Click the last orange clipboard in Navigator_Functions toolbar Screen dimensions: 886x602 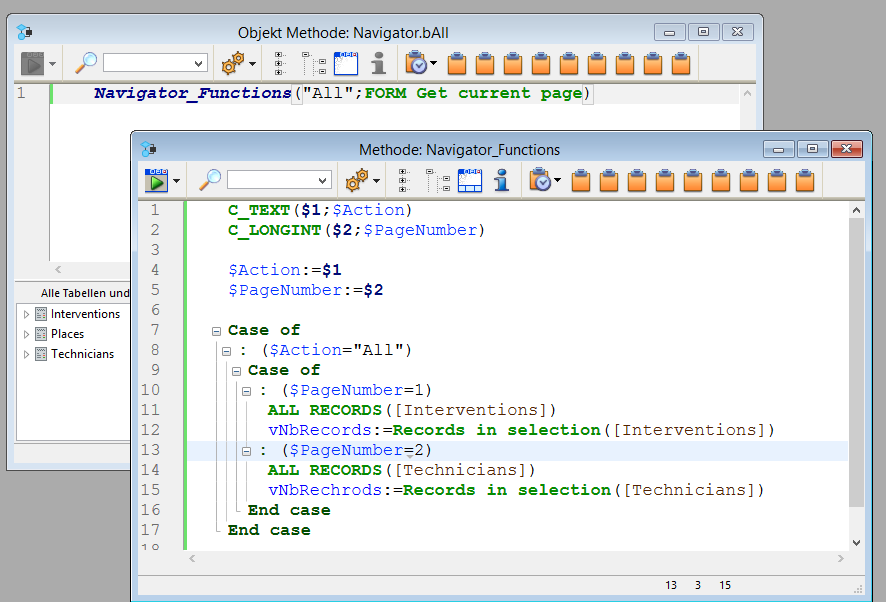[x=805, y=180]
